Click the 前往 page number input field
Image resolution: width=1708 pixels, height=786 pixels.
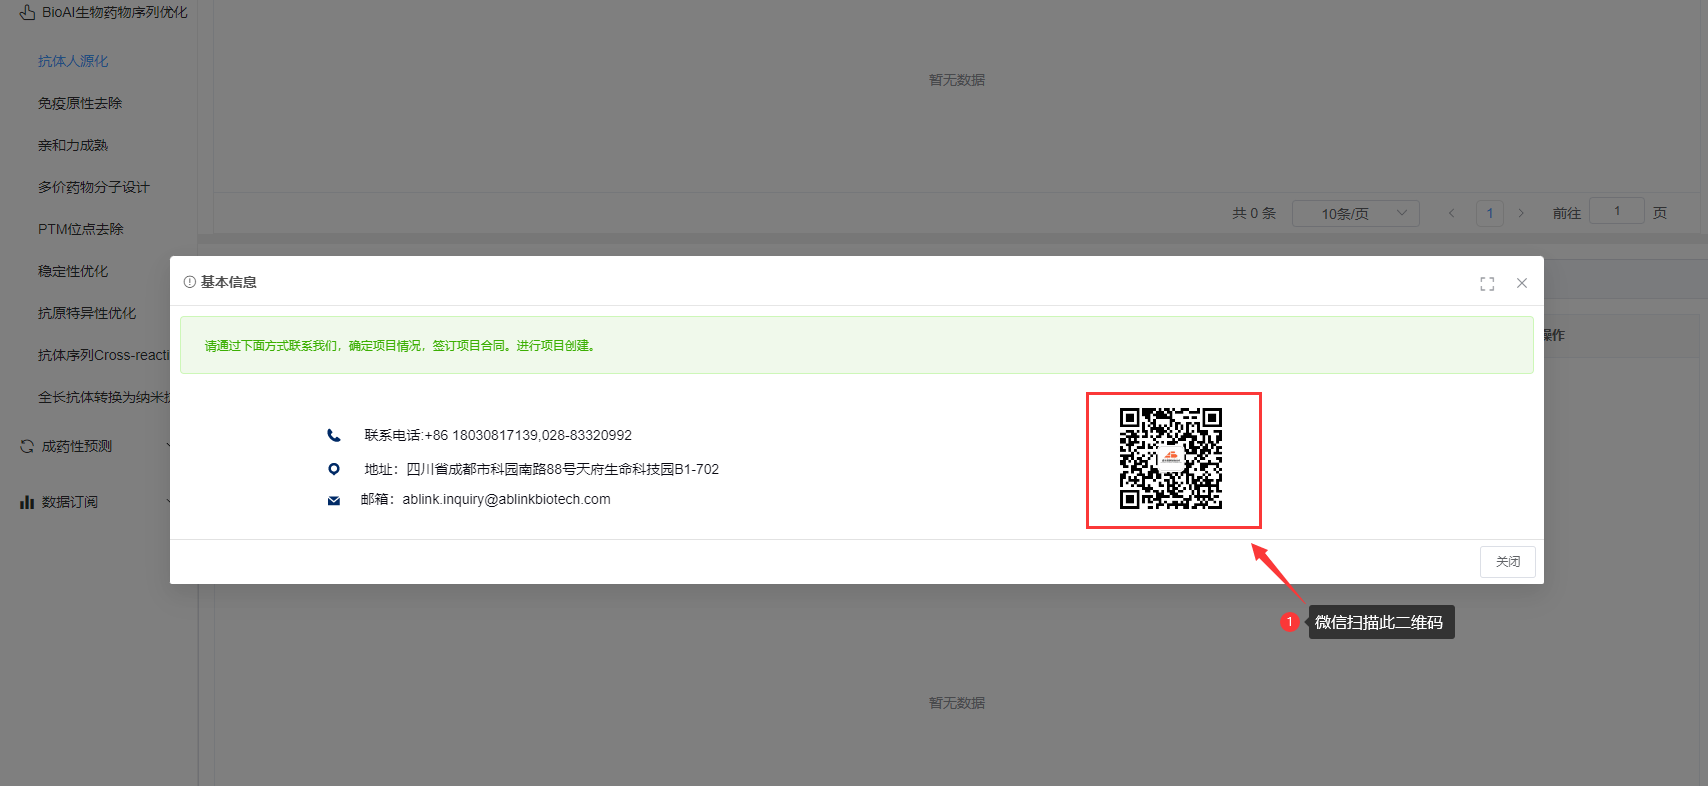1617,211
